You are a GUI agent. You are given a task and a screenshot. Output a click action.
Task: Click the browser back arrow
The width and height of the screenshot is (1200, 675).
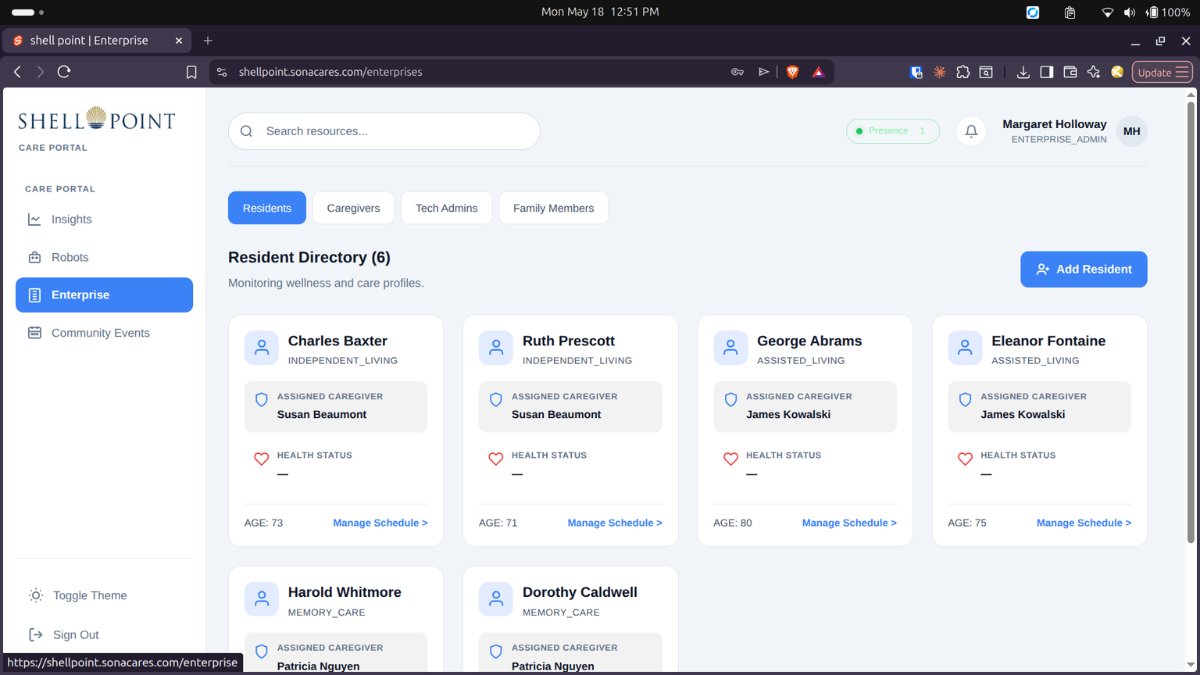pyautogui.click(x=17, y=72)
